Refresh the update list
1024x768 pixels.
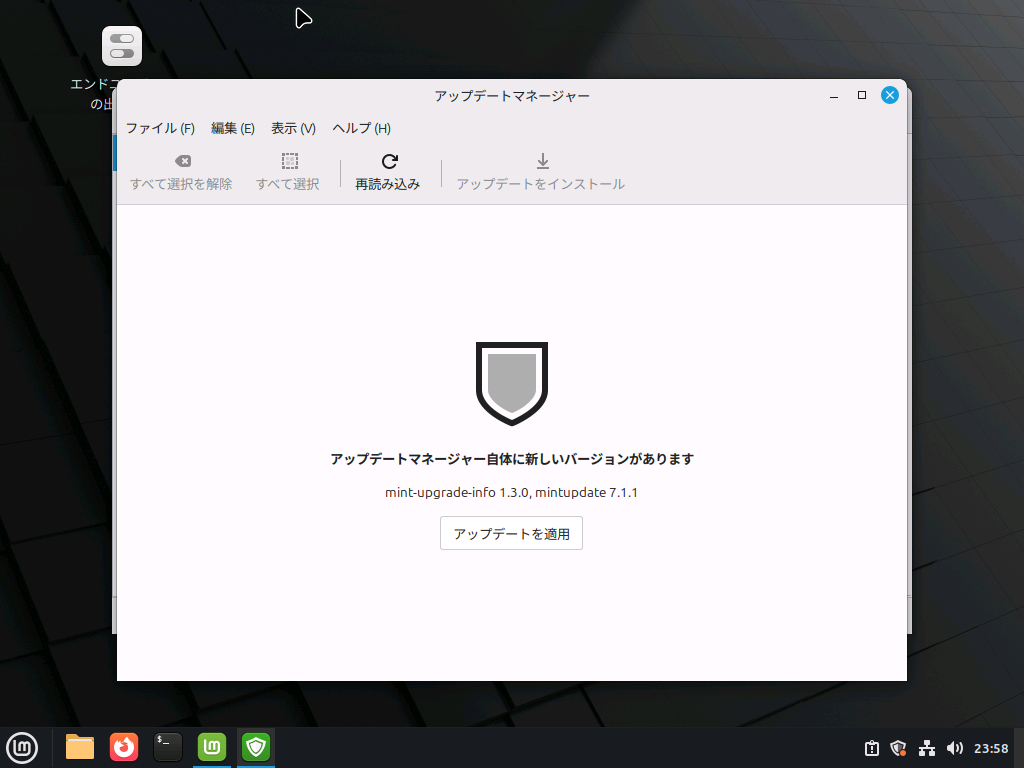point(388,170)
